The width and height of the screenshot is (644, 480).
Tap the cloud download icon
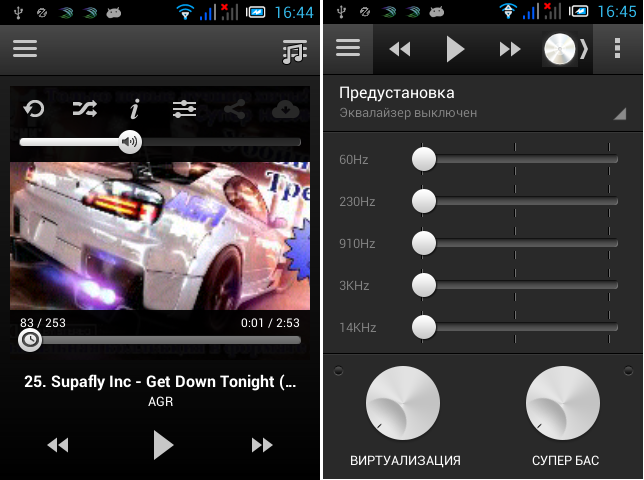pos(285,110)
